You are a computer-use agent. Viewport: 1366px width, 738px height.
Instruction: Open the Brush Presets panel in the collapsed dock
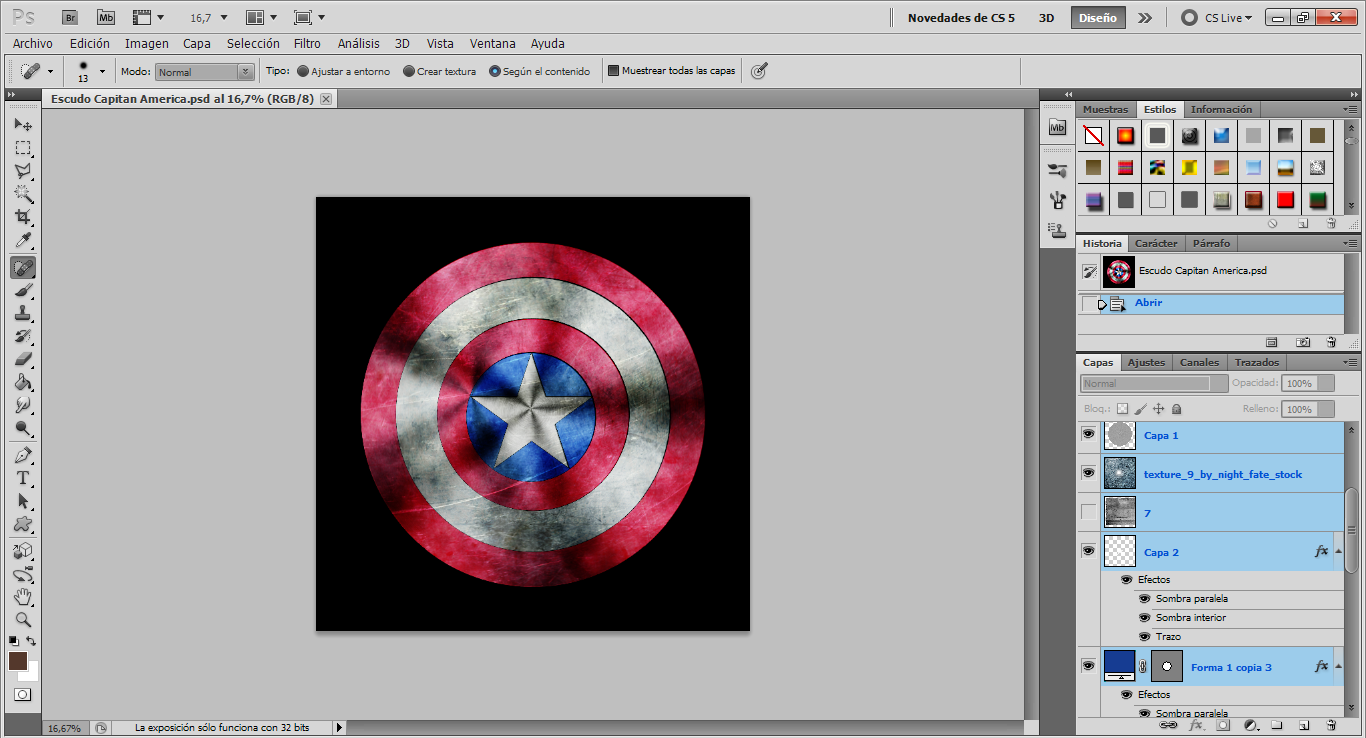tap(1057, 171)
